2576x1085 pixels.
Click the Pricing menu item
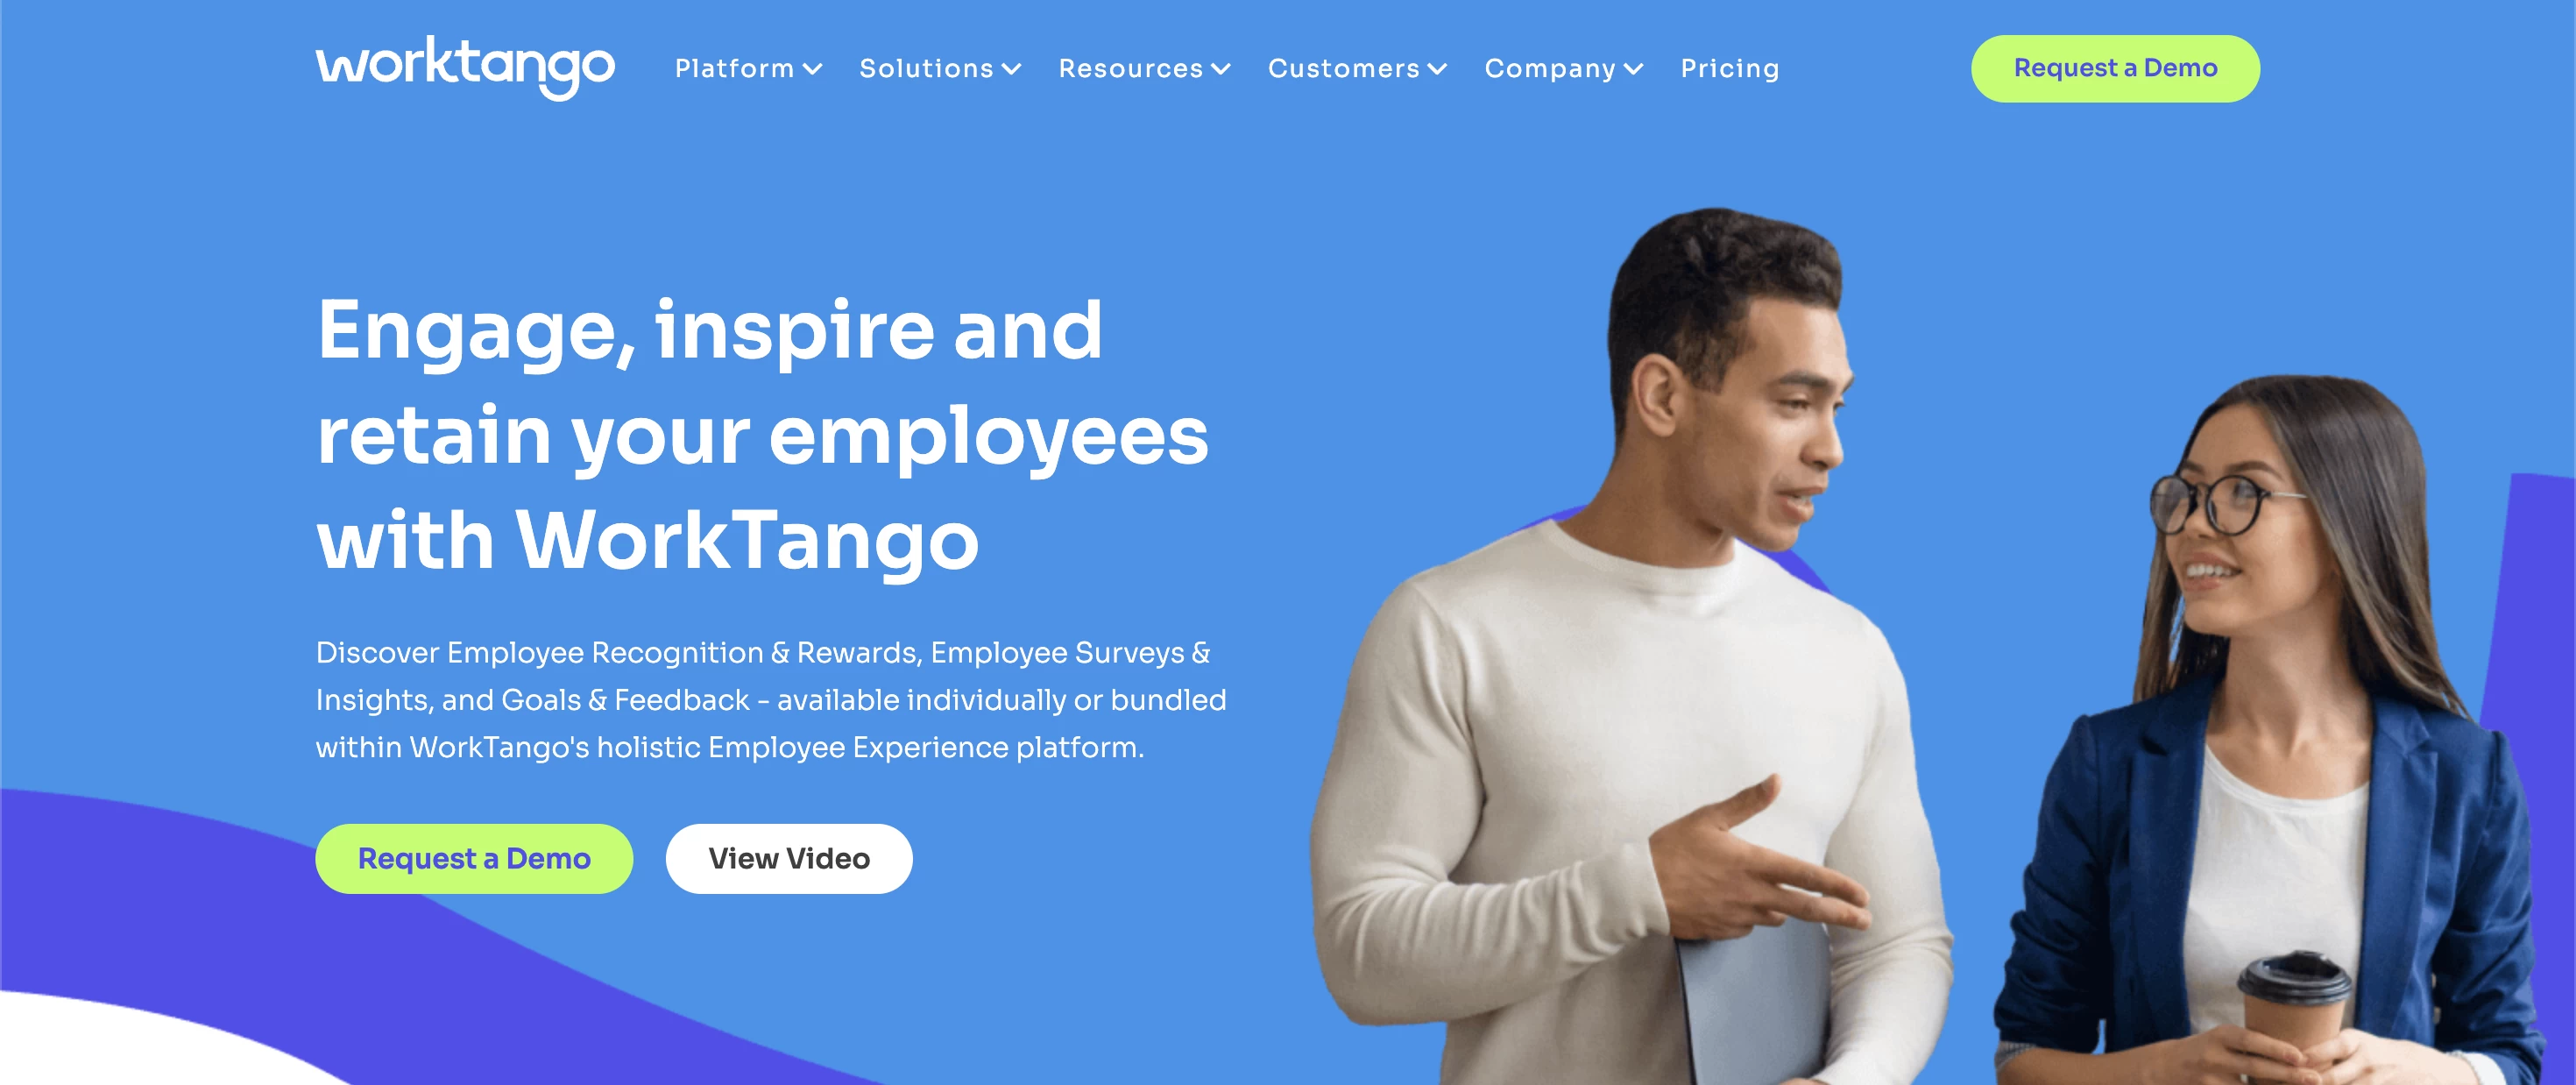1731,69
